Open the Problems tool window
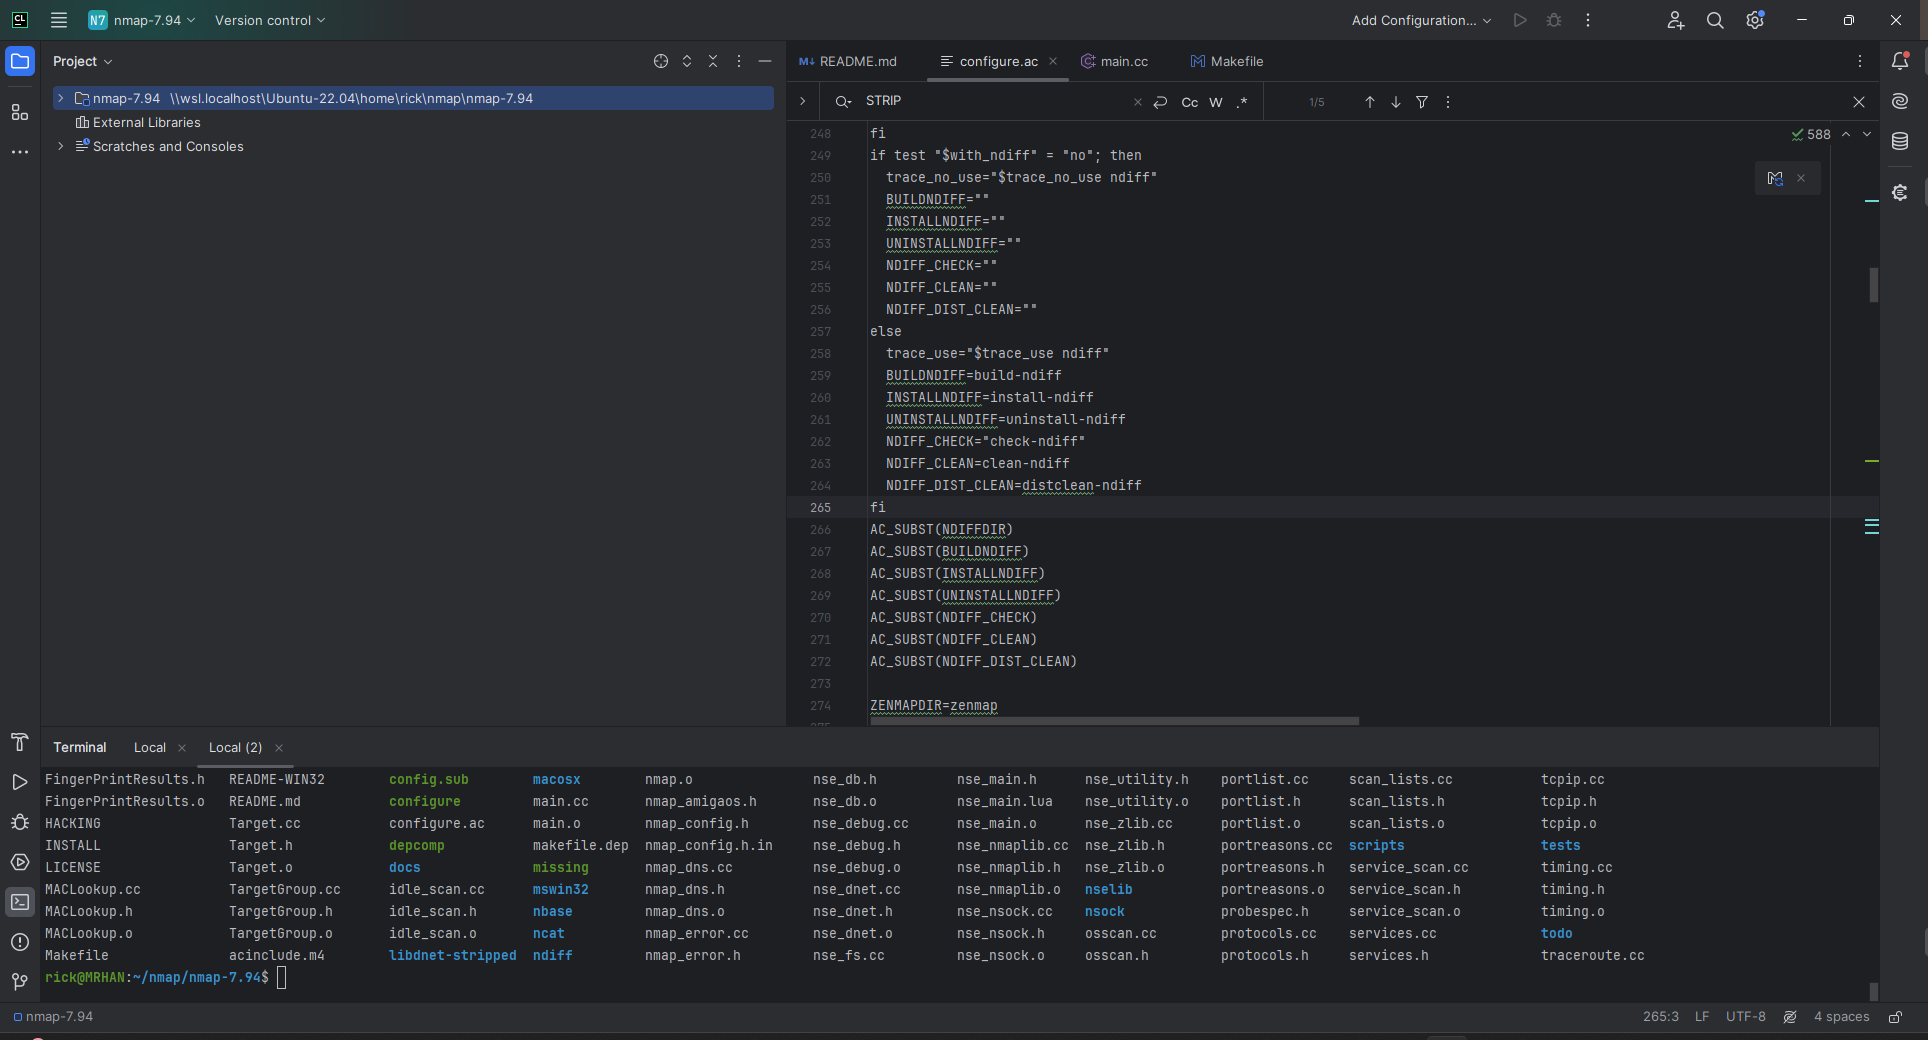 coord(20,942)
